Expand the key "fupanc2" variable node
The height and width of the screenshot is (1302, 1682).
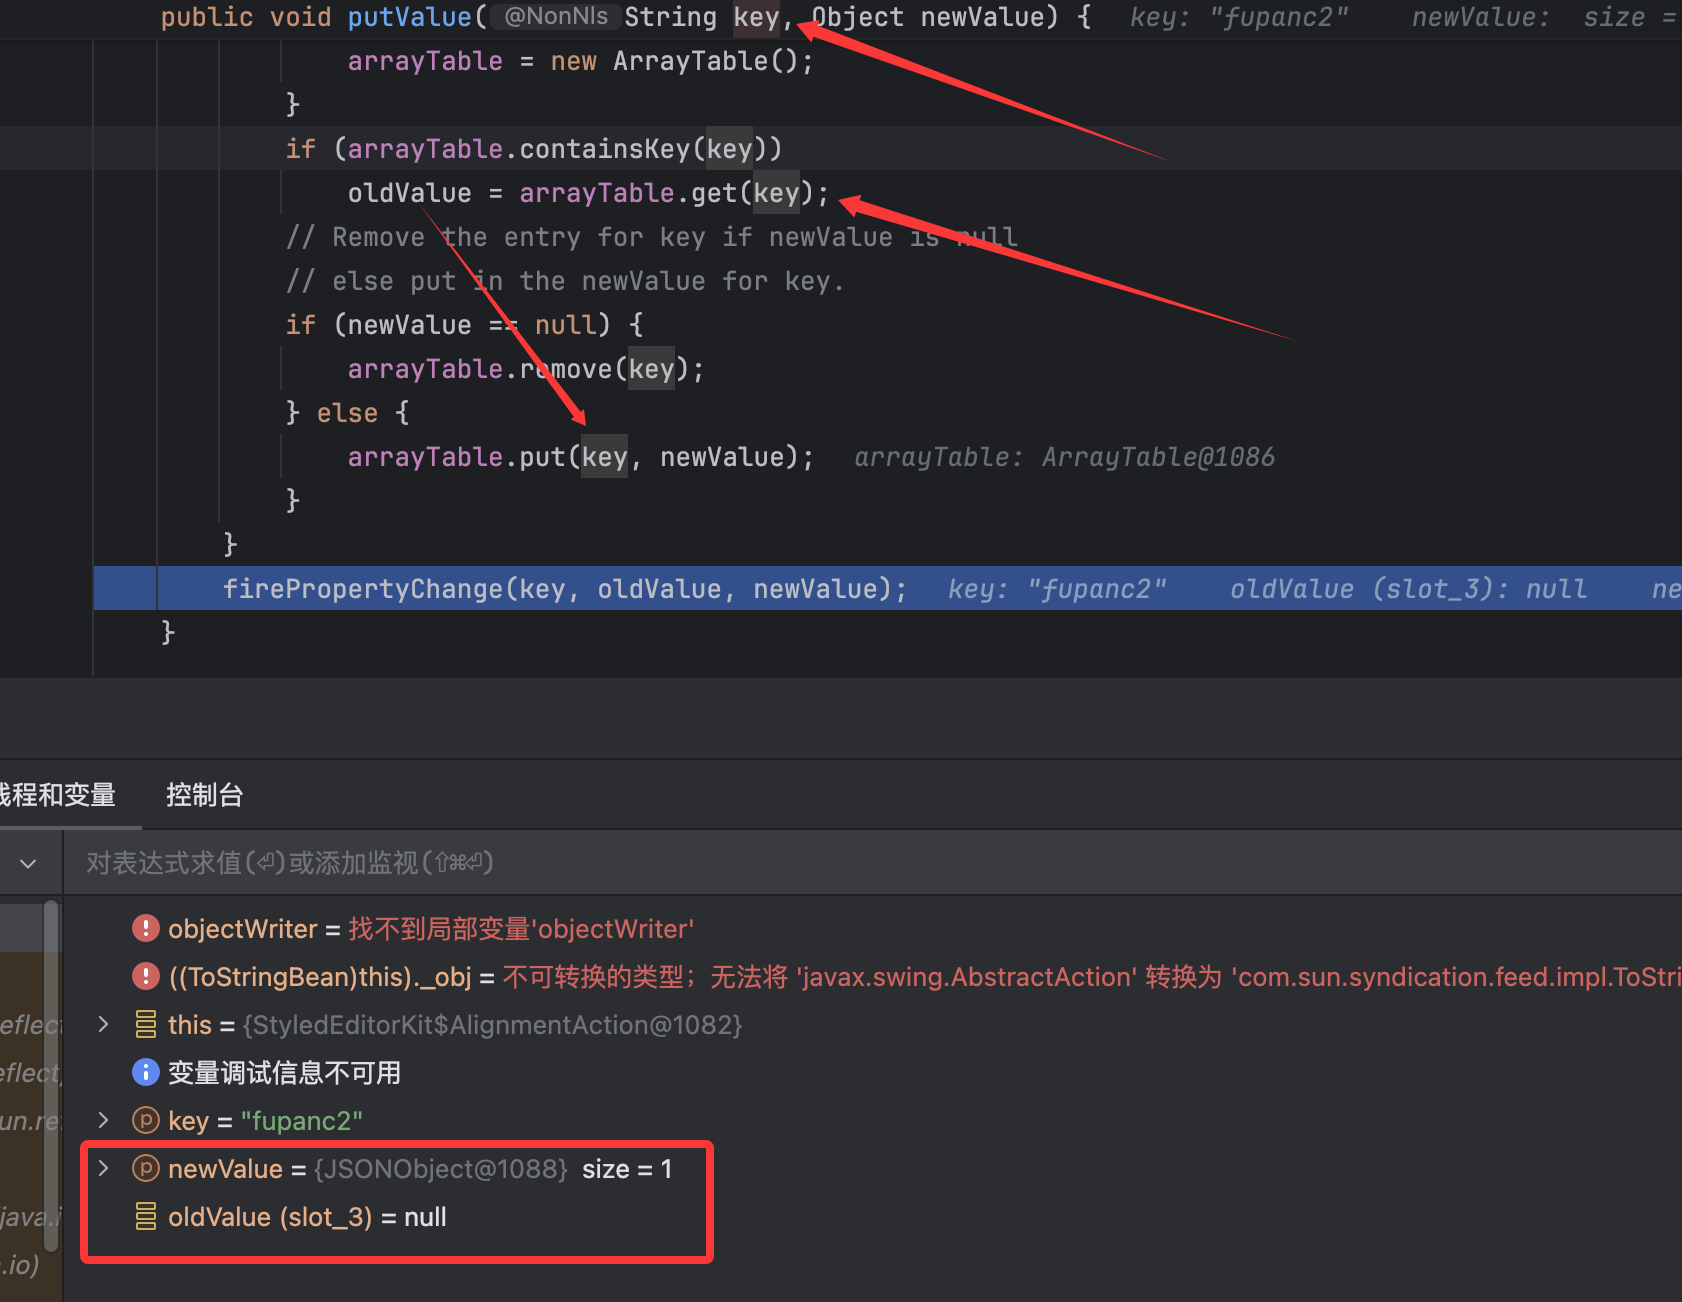(x=103, y=1120)
